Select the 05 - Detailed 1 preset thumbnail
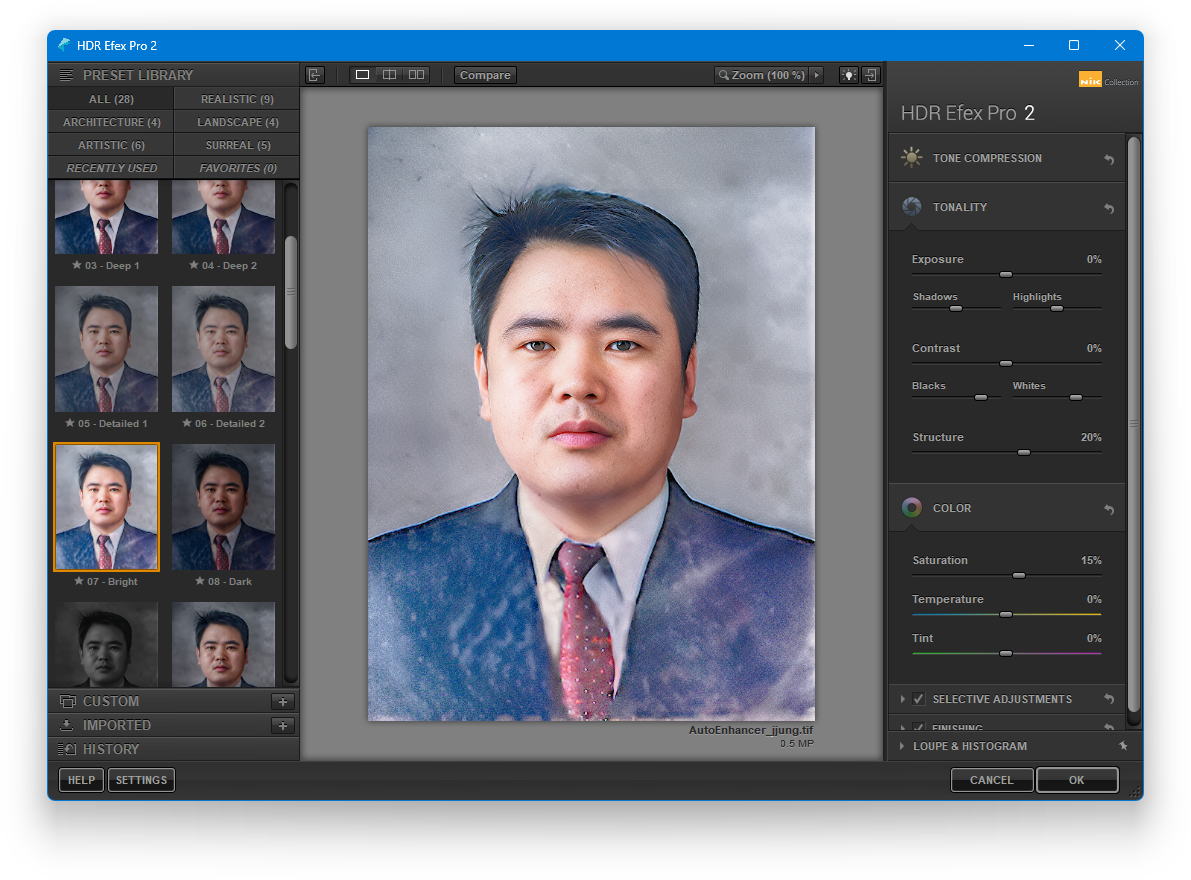Viewport: 1191px width, 880px height. [x=106, y=349]
